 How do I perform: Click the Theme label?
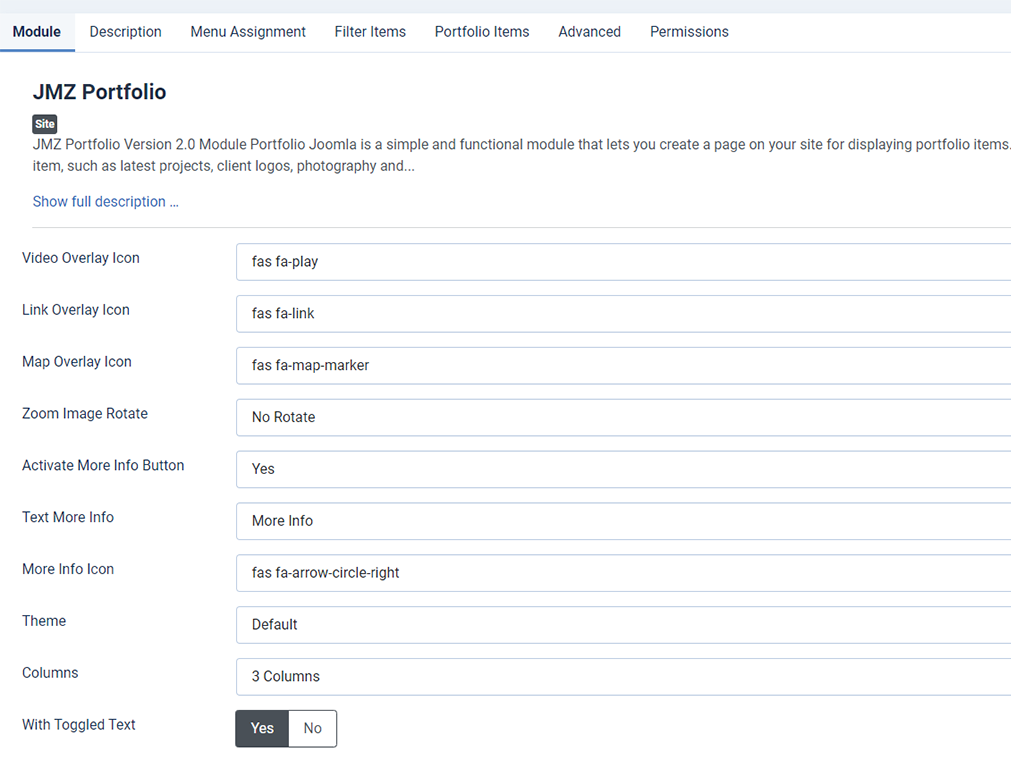coord(44,621)
